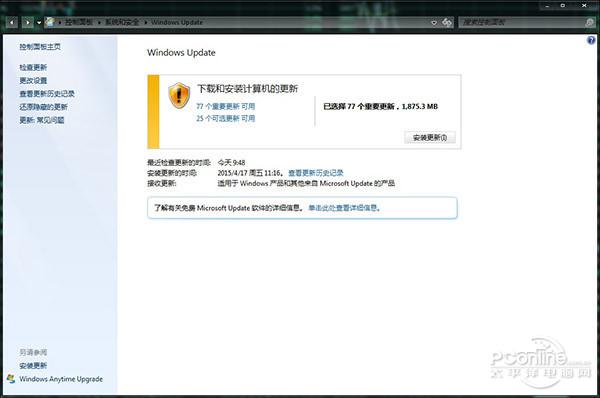Viewport: 600px width, 398px height.
Task: Click the Windows Update page heading
Action: tap(181, 53)
